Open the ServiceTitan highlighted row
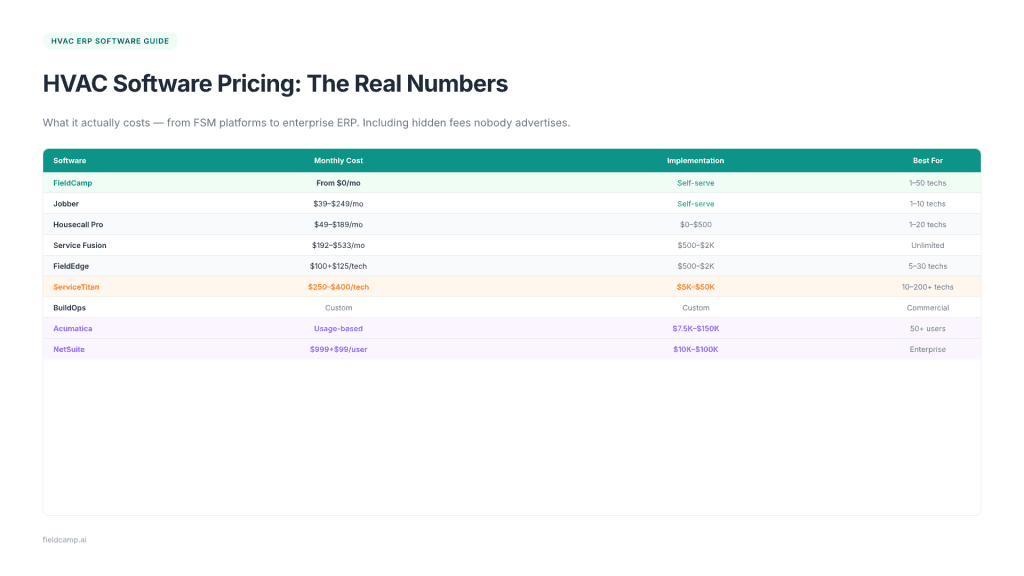 74,287
